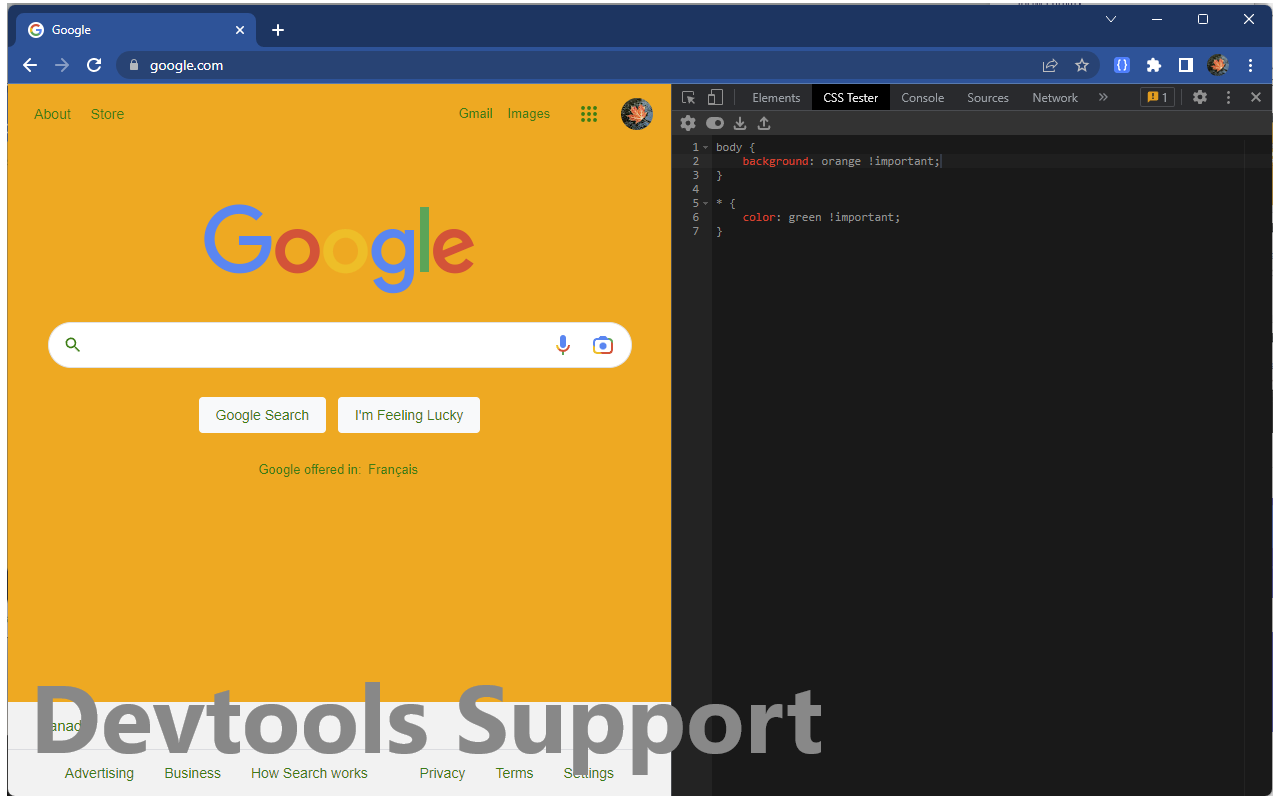Open the Chrome profile avatar in toolbar

tap(1218, 65)
